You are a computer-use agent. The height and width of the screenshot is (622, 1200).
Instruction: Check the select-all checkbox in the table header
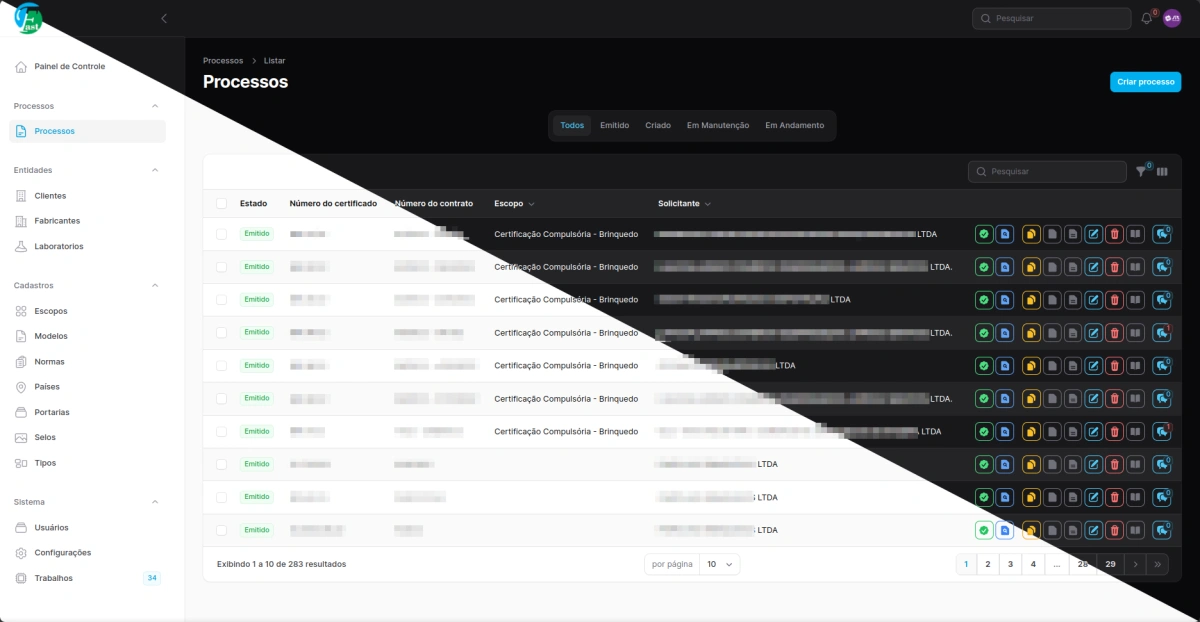[x=221, y=202]
